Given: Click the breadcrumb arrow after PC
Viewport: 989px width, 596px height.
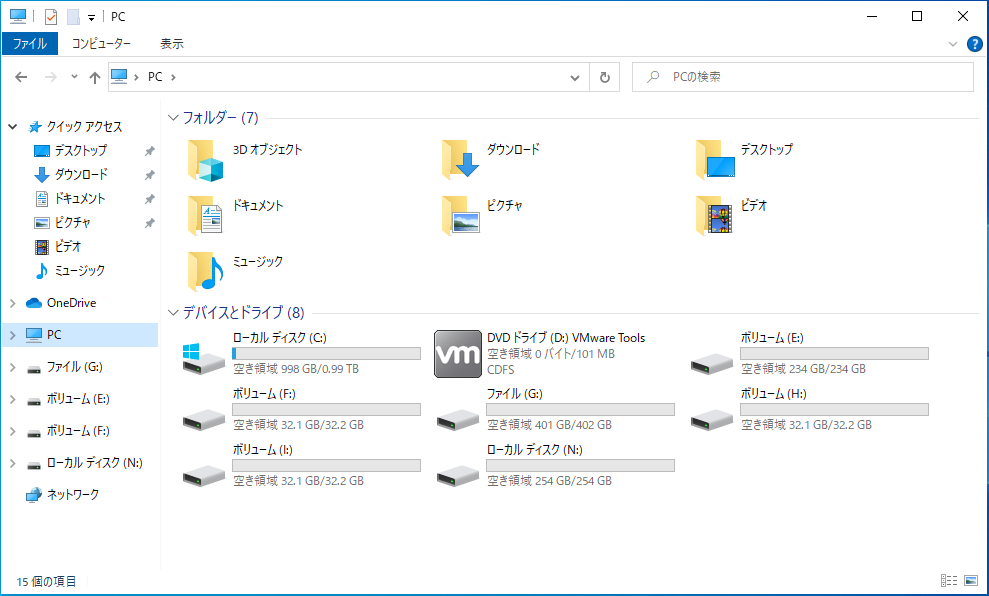Looking at the screenshot, I should coord(173,77).
